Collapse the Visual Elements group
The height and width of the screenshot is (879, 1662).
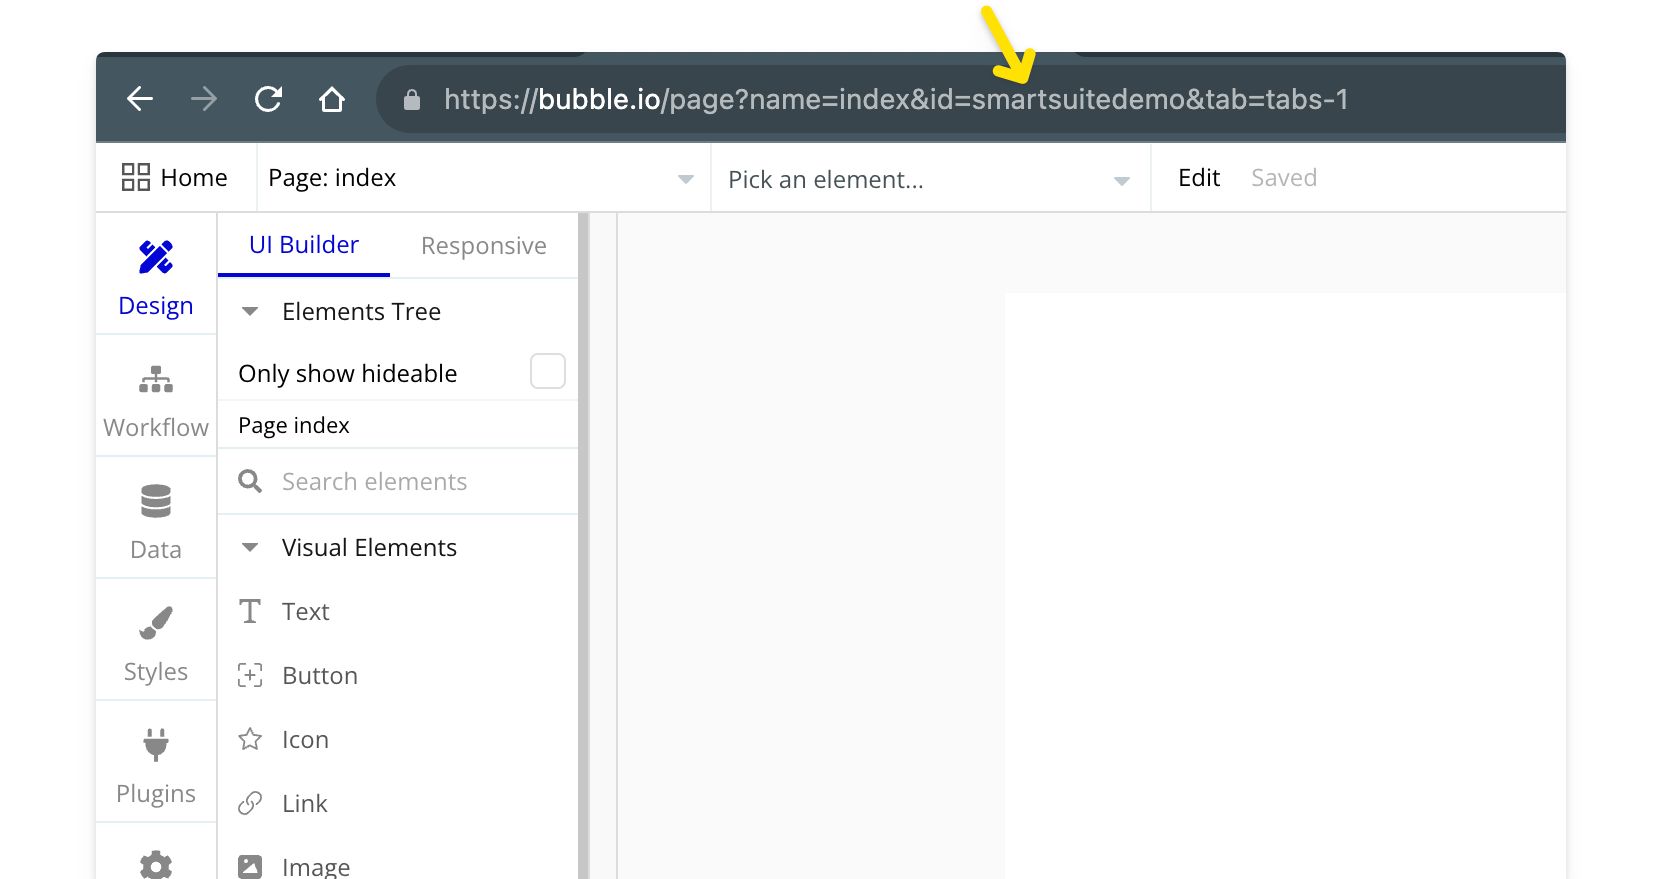pyautogui.click(x=251, y=548)
